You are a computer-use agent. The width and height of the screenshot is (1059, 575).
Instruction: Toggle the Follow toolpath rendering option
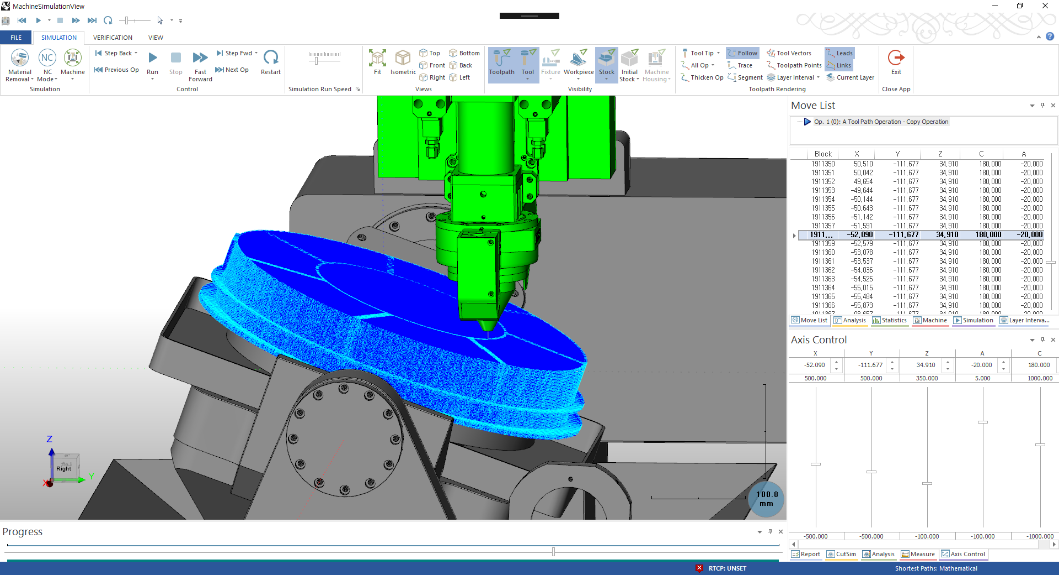point(742,53)
